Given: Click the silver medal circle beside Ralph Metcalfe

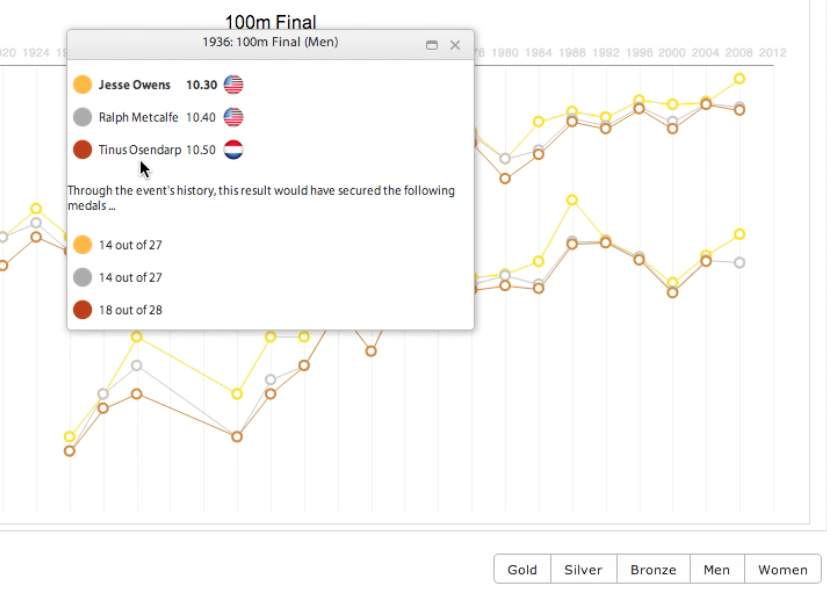Looking at the screenshot, I should pos(82,117).
